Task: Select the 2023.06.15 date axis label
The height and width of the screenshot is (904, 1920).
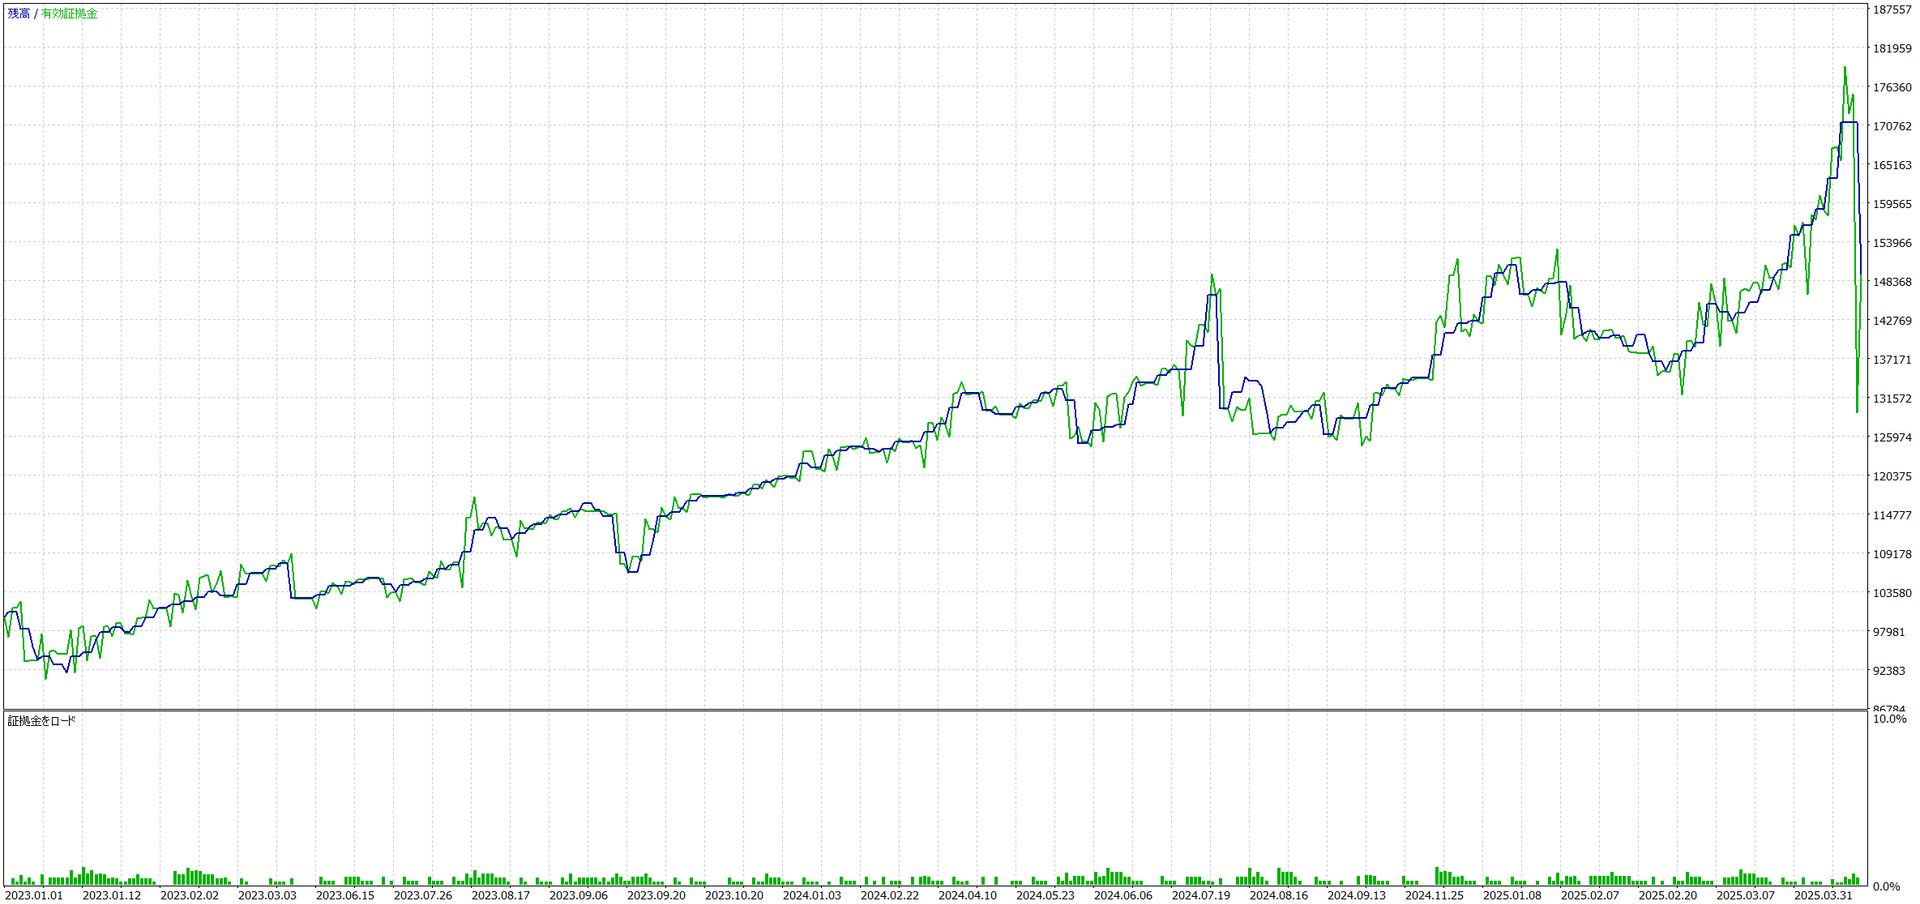Action: [x=345, y=896]
